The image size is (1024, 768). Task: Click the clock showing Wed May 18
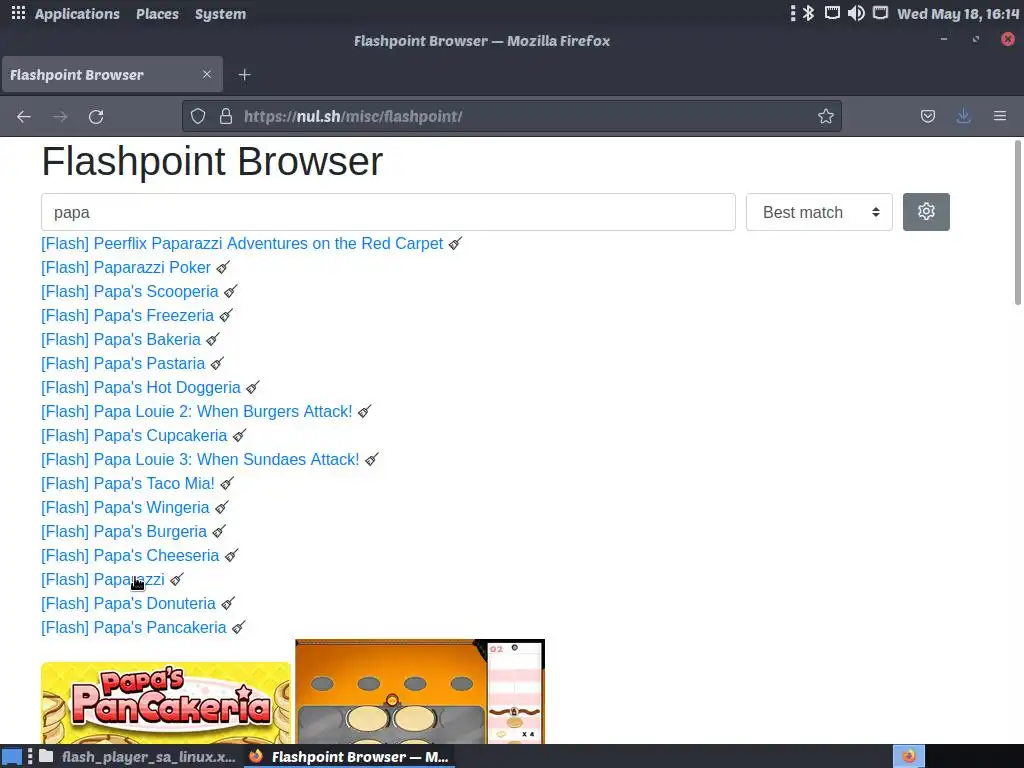958,14
